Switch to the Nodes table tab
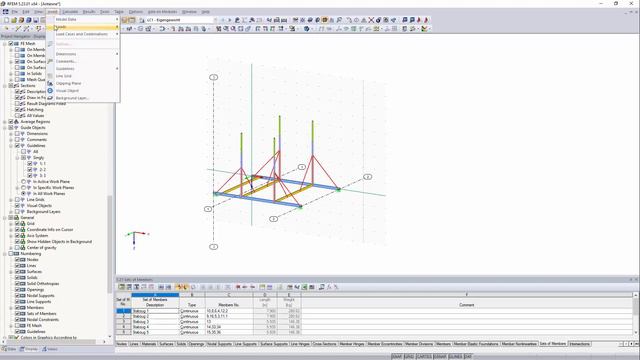The height and width of the screenshot is (360, 640). (122, 344)
